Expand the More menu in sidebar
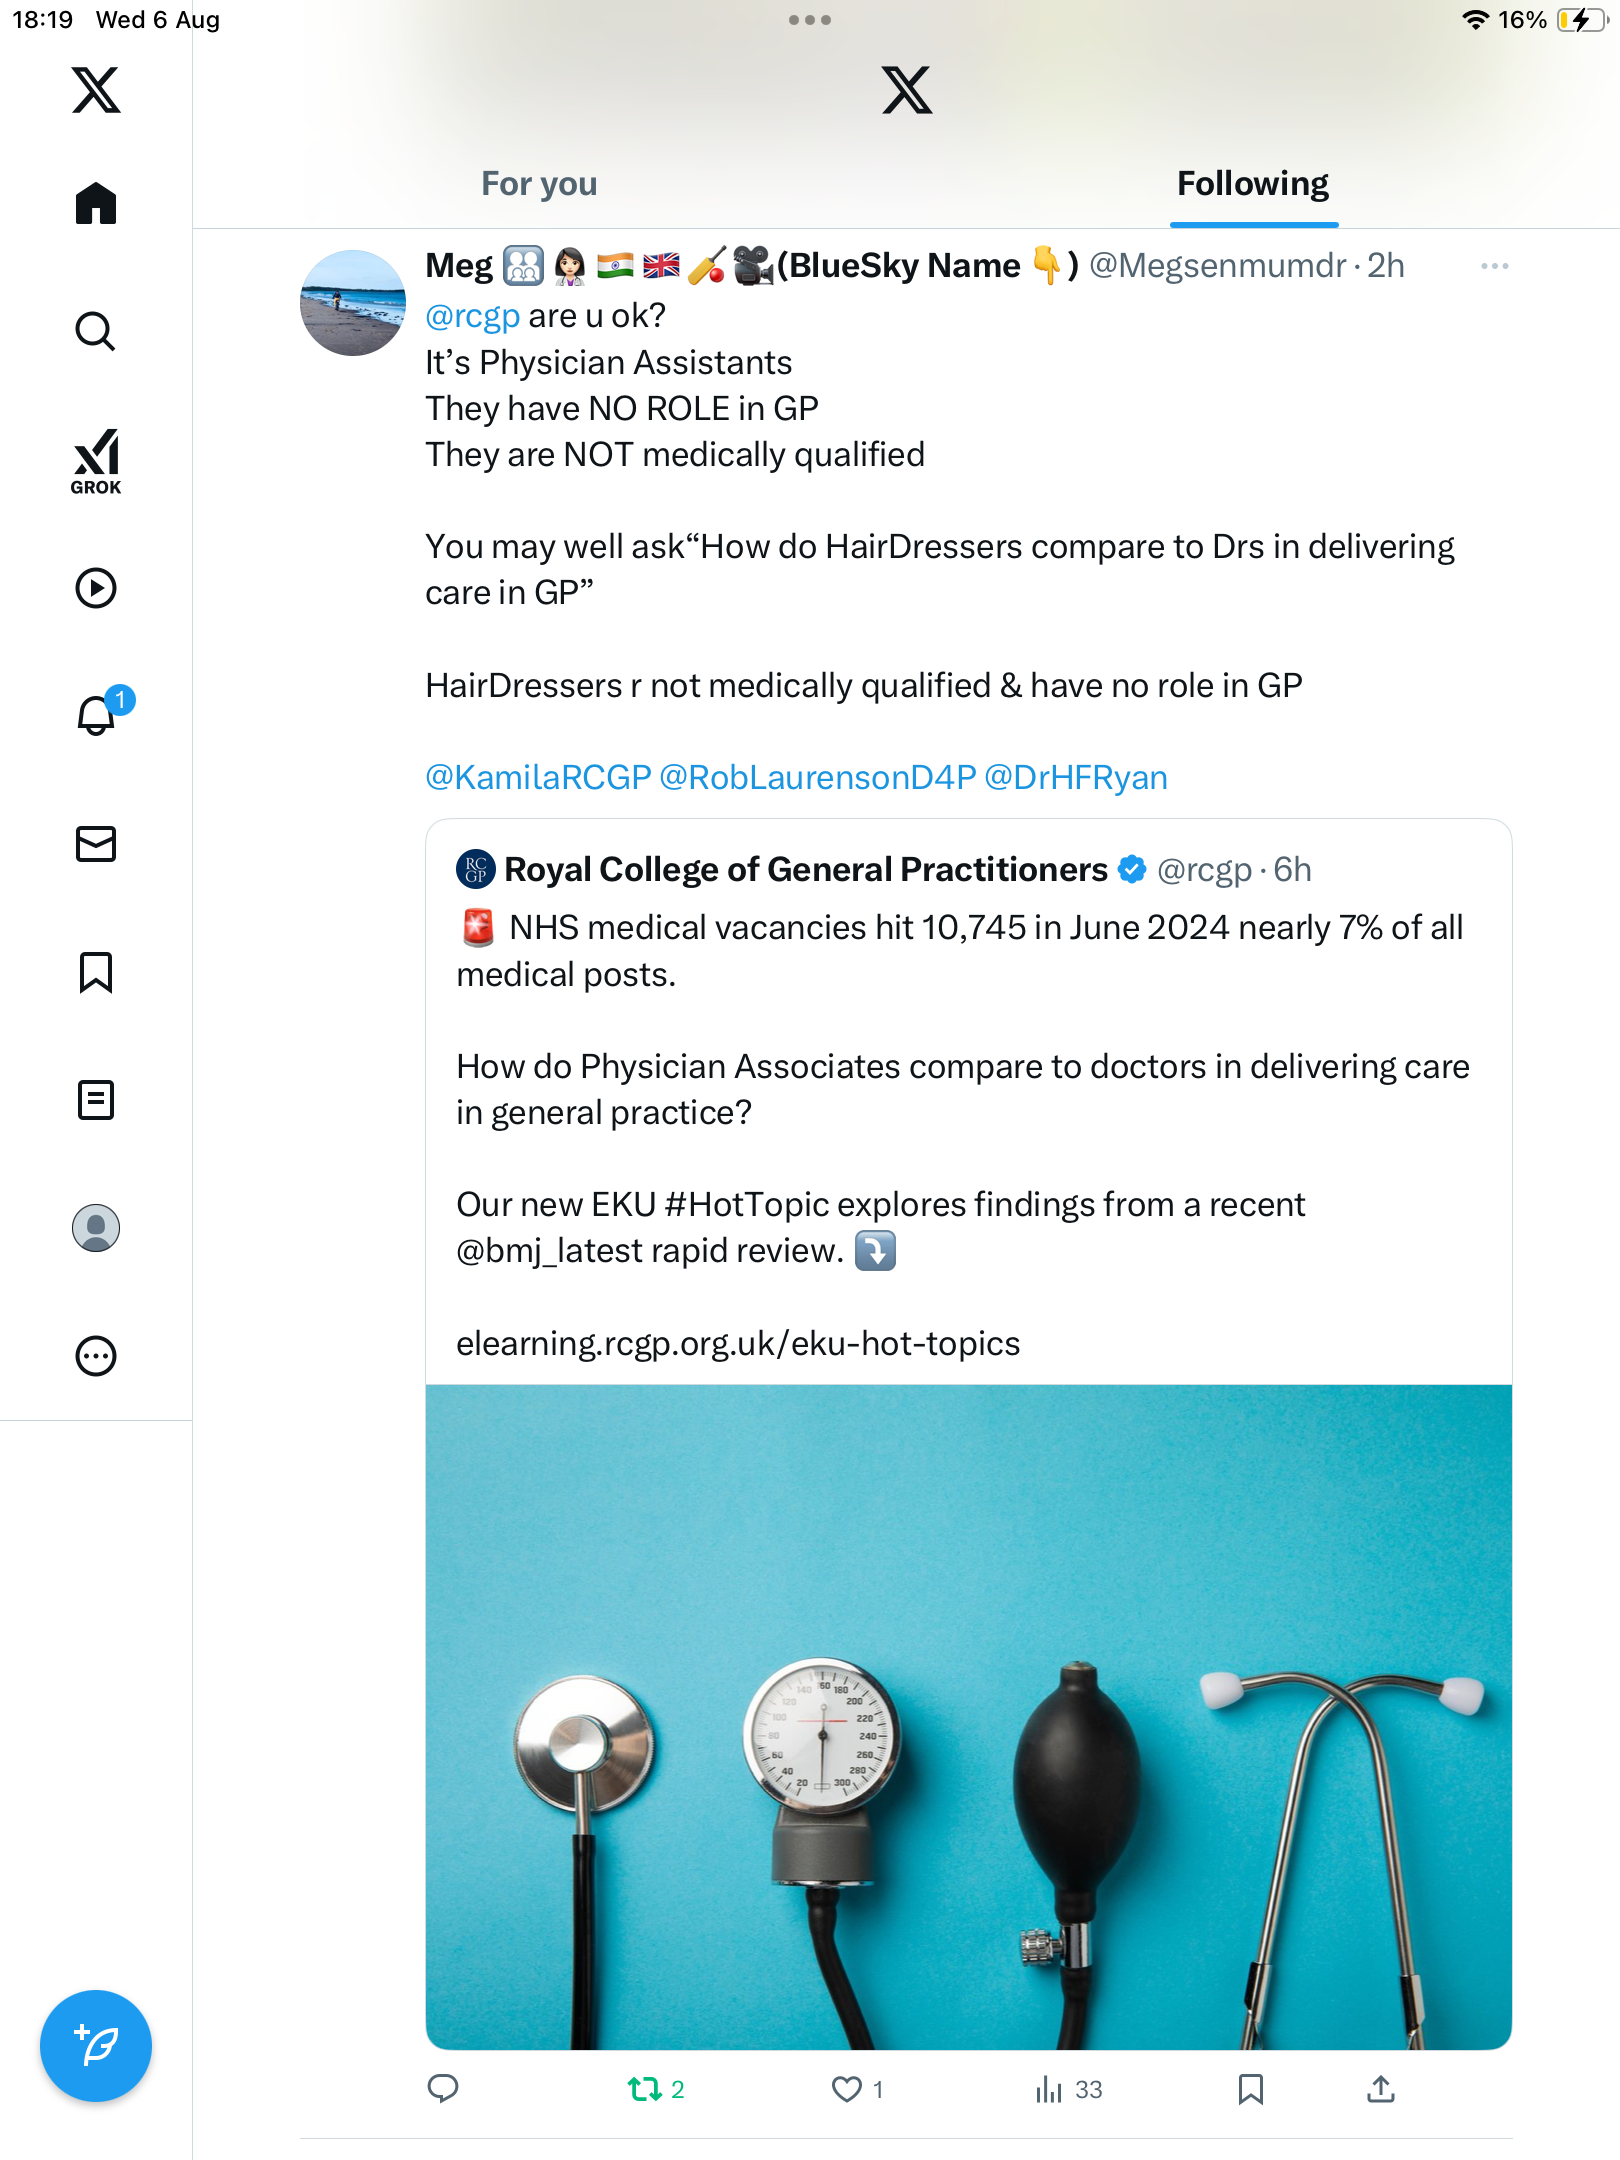Screen dimensions: 1620x2160 (x=96, y=1356)
